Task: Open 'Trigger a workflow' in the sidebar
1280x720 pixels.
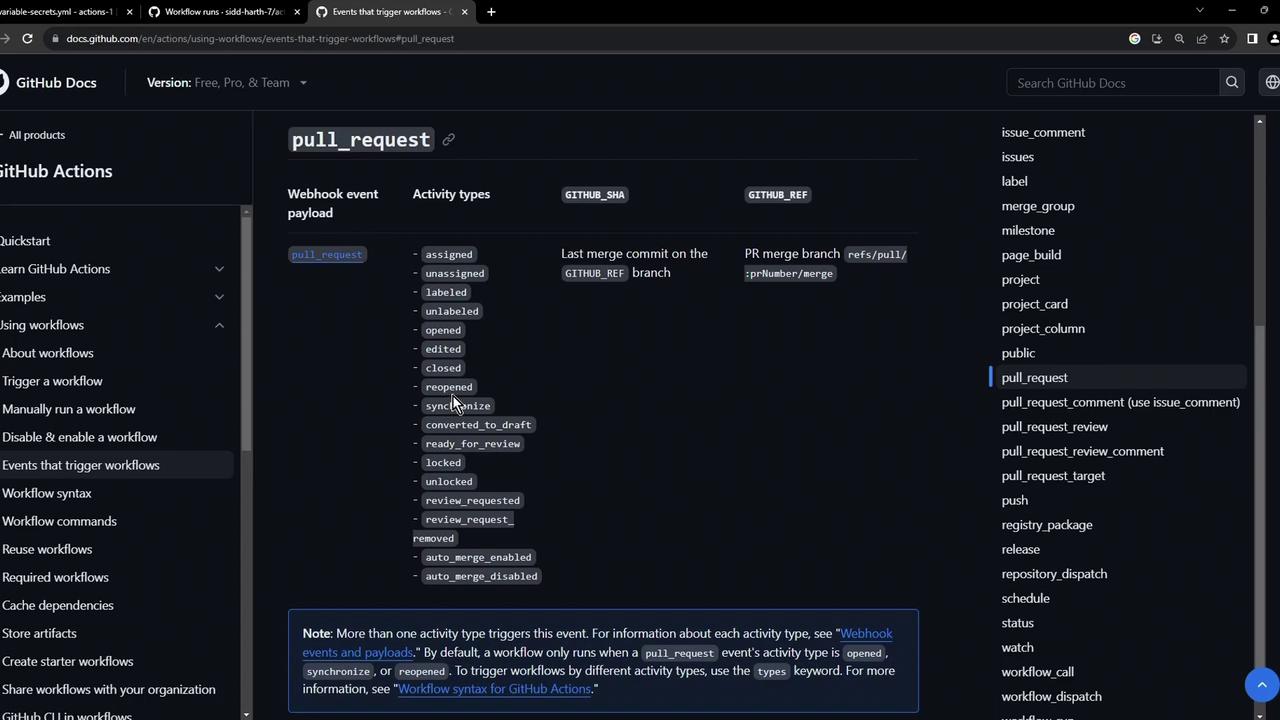Action: point(52,381)
